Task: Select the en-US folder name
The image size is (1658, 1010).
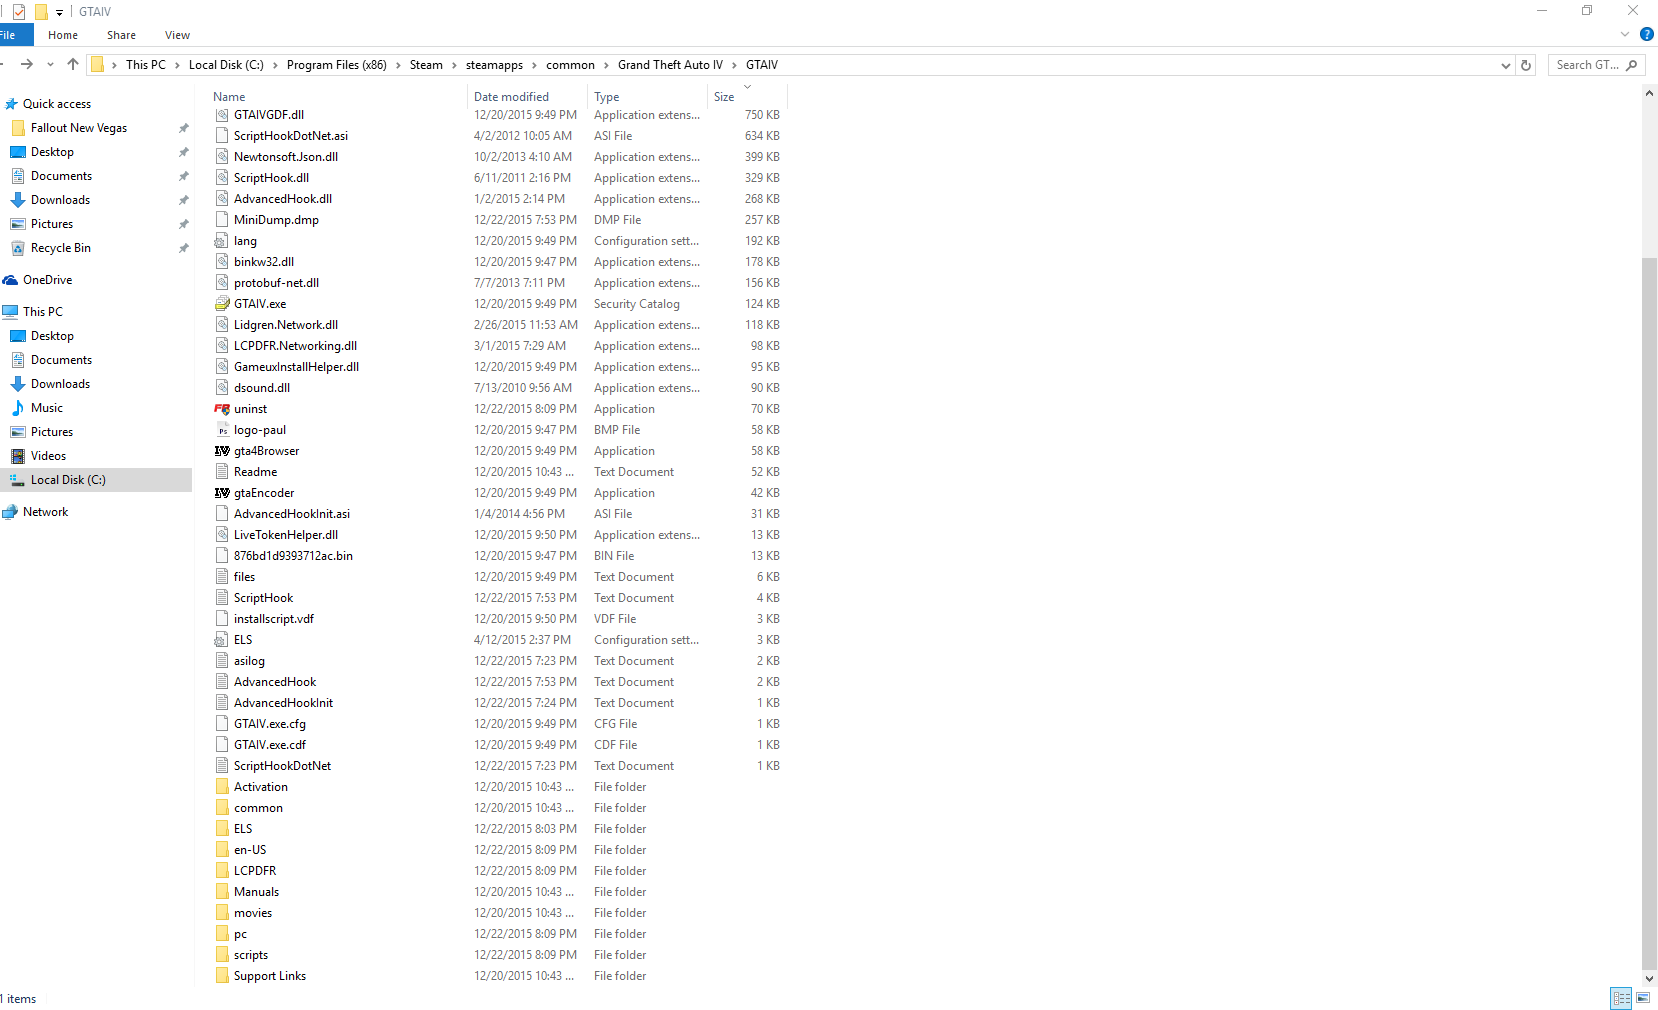Action: pos(250,850)
